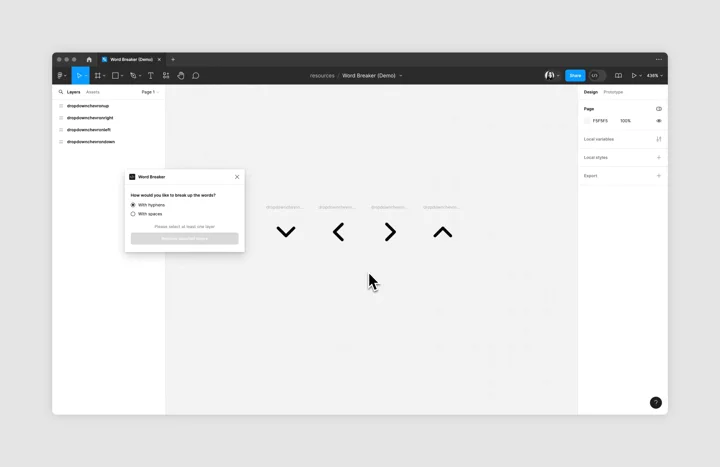Select the Comment tool

pos(196,76)
